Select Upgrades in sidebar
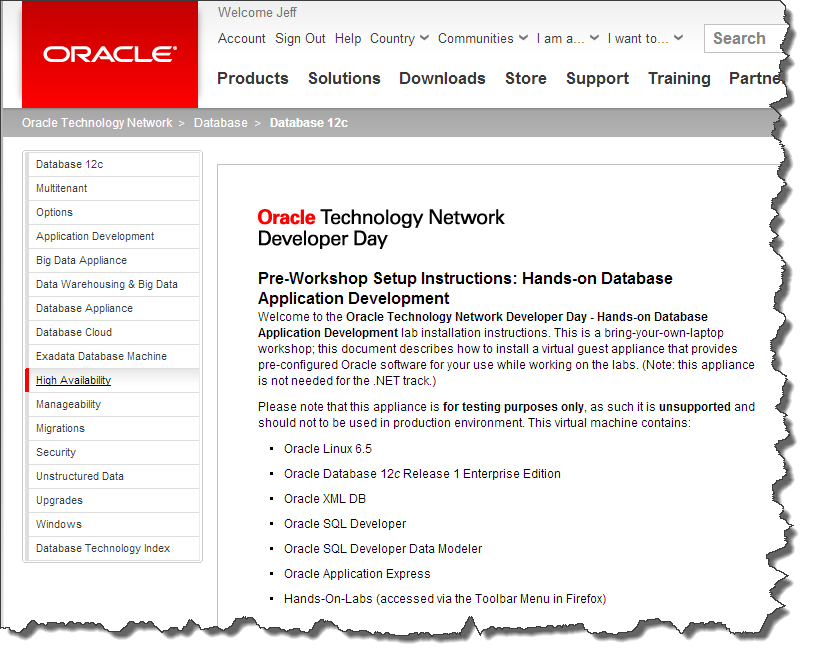Viewport: 814px width, 661px height. [x=113, y=500]
